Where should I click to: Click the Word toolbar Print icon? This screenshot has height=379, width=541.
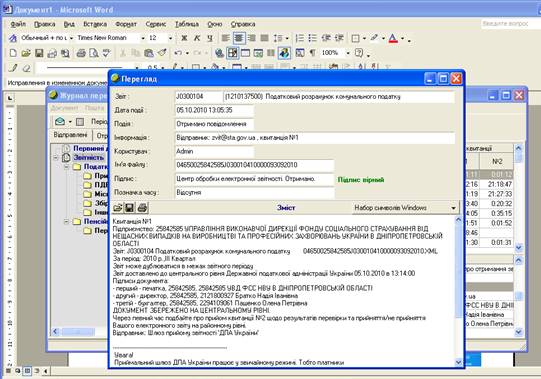pyautogui.click(x=81, y=53)
